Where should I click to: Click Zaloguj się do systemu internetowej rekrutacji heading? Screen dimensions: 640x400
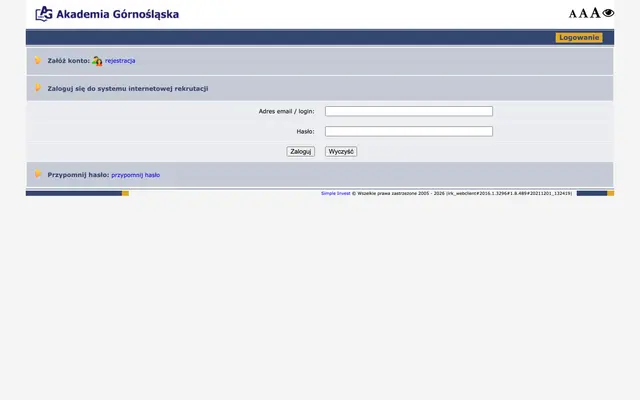click(128, 89)
